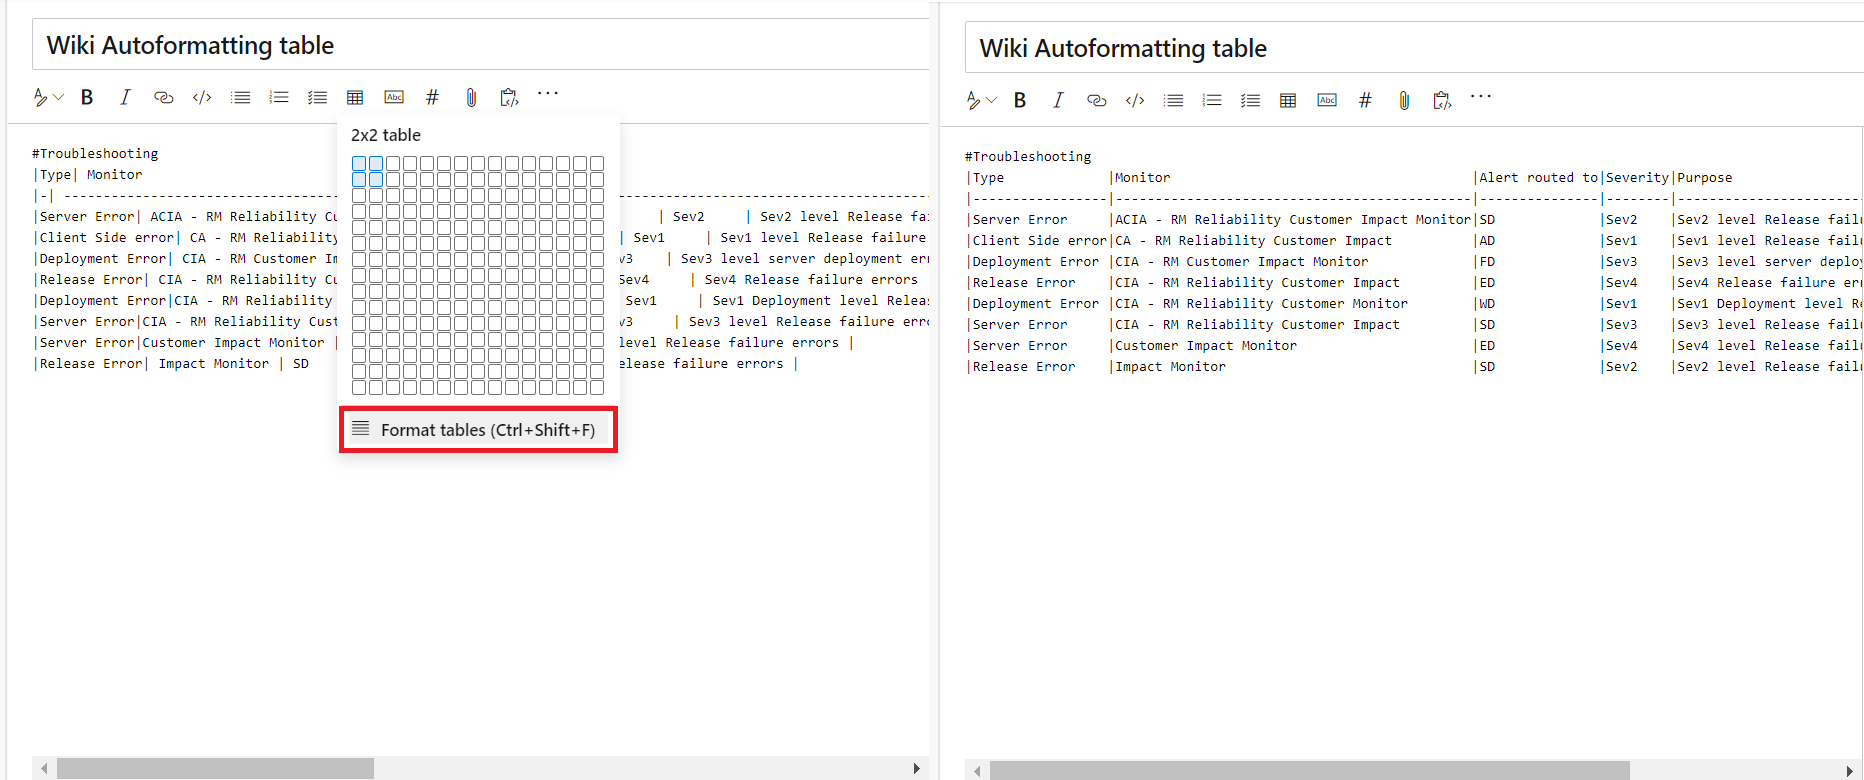Click the 'WD' alert cell in the right editor
1864x780 pixels.
point(1487,303)
